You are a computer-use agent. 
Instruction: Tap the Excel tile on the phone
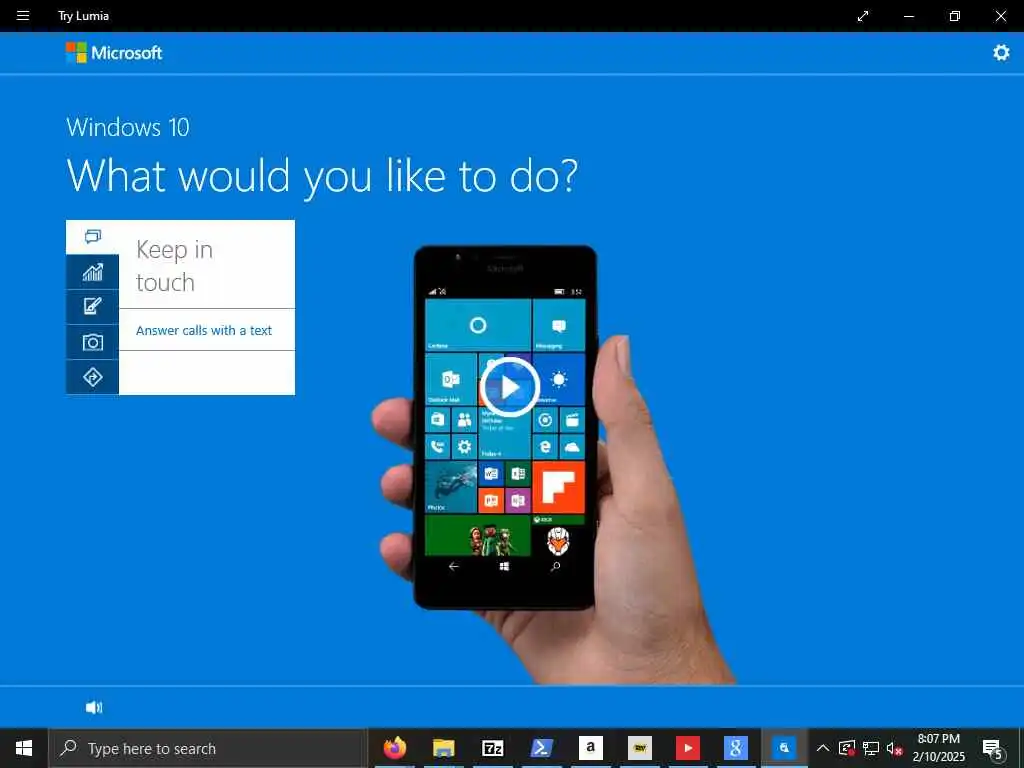tap(518, 474)
